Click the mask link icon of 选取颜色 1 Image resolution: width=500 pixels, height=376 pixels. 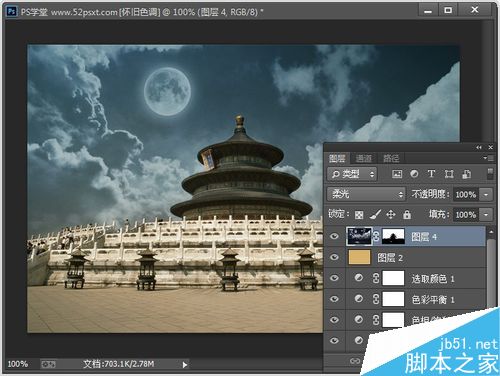pos(376,278)
